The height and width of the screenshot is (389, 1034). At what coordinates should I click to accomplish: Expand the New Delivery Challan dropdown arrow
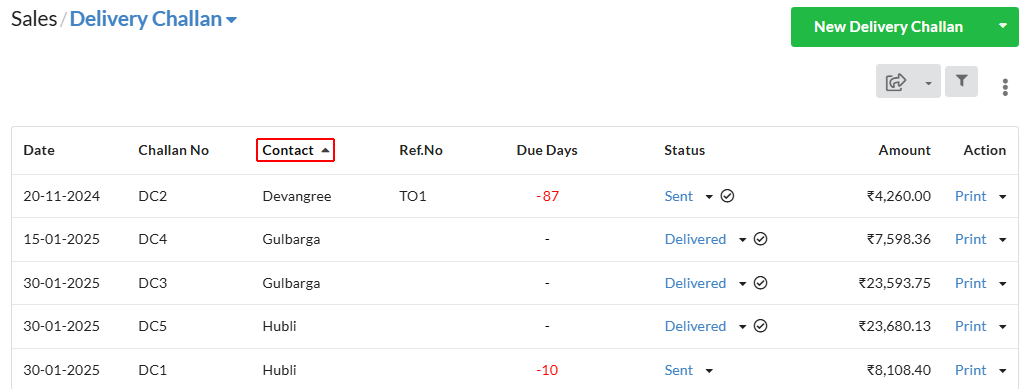click(x=1002, y=26)
